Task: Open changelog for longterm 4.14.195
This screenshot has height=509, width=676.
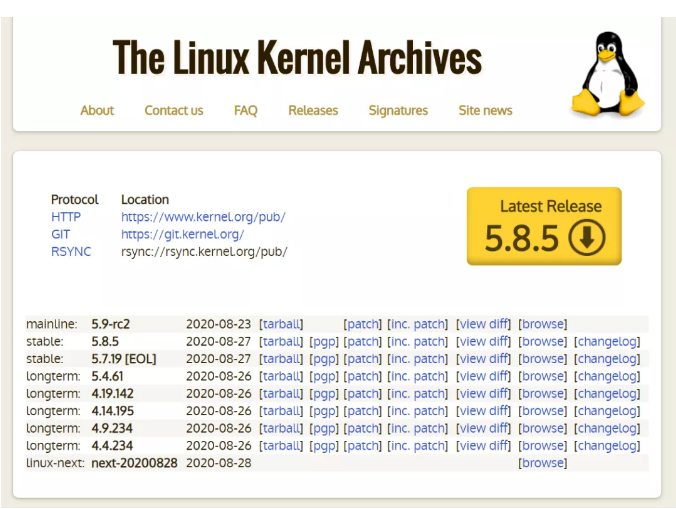Action: [607, 411]
